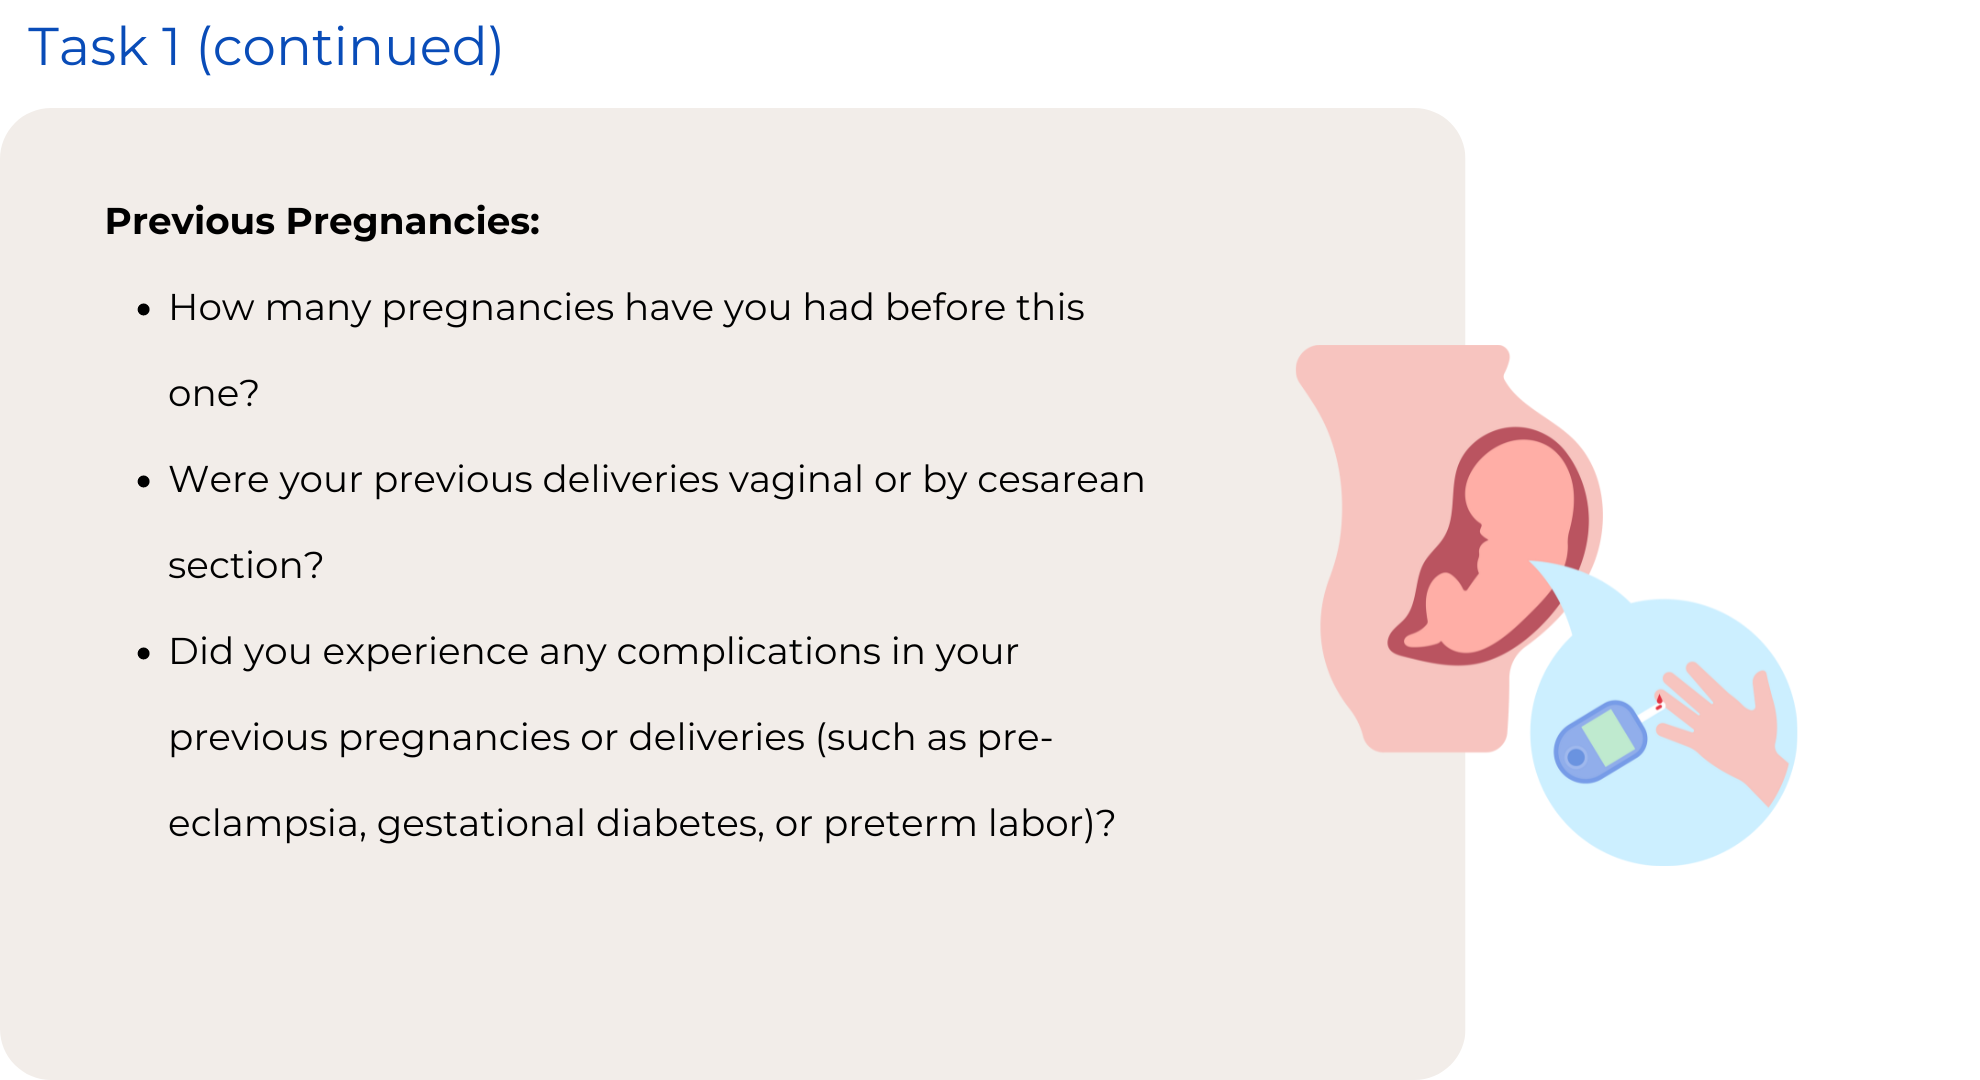Click the 'Previous Pregnancies:' heading

pyautogui.click(x=322, y=221)
